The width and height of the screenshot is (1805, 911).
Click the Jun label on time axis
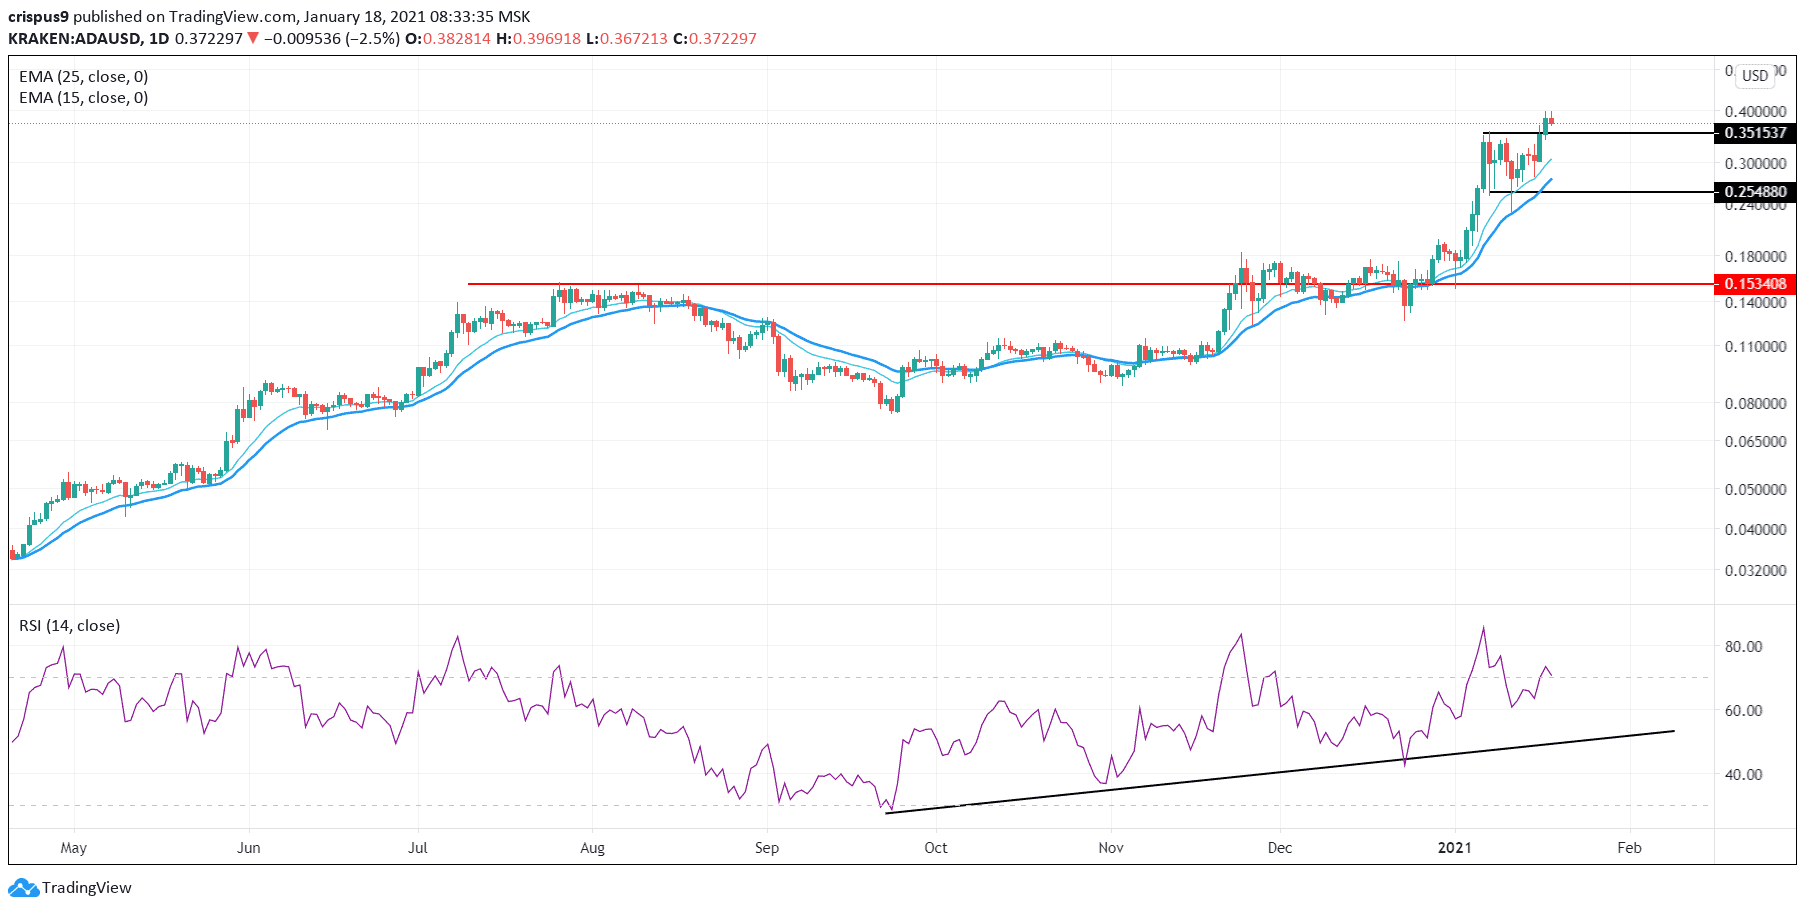[x=248, y=847]
